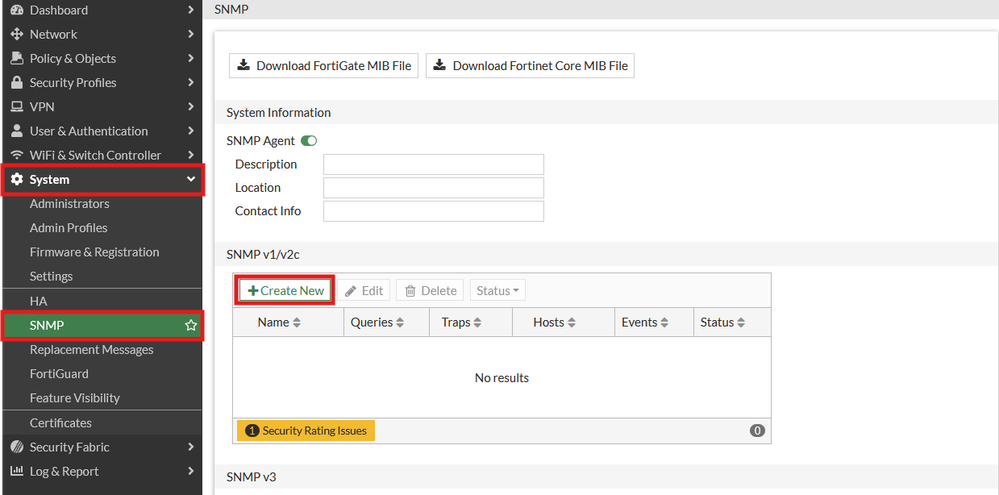The width and height of the screenshot is (999, 495).
Task: Expand the User & Authentication menu
Action: click(x=191, y=131)
